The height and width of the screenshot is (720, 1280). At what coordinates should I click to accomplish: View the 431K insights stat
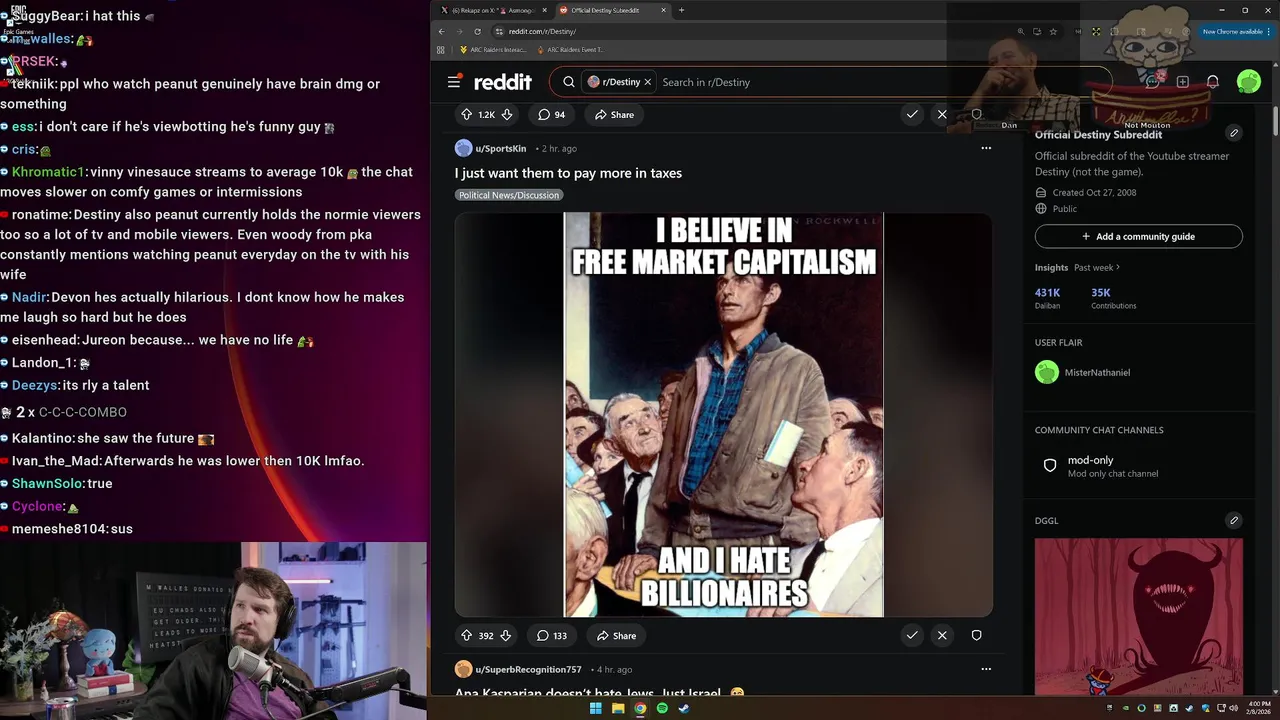click(1047, 298)
